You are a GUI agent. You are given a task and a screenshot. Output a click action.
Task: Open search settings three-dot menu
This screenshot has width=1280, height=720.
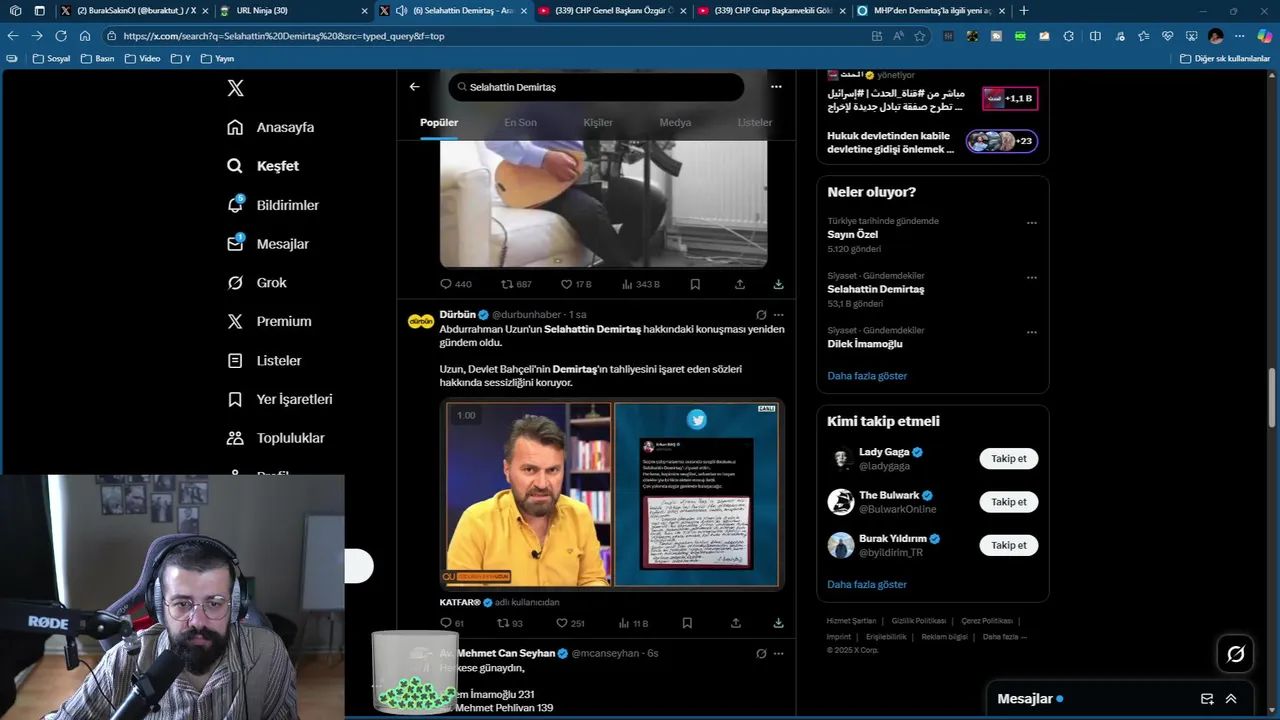776,87
